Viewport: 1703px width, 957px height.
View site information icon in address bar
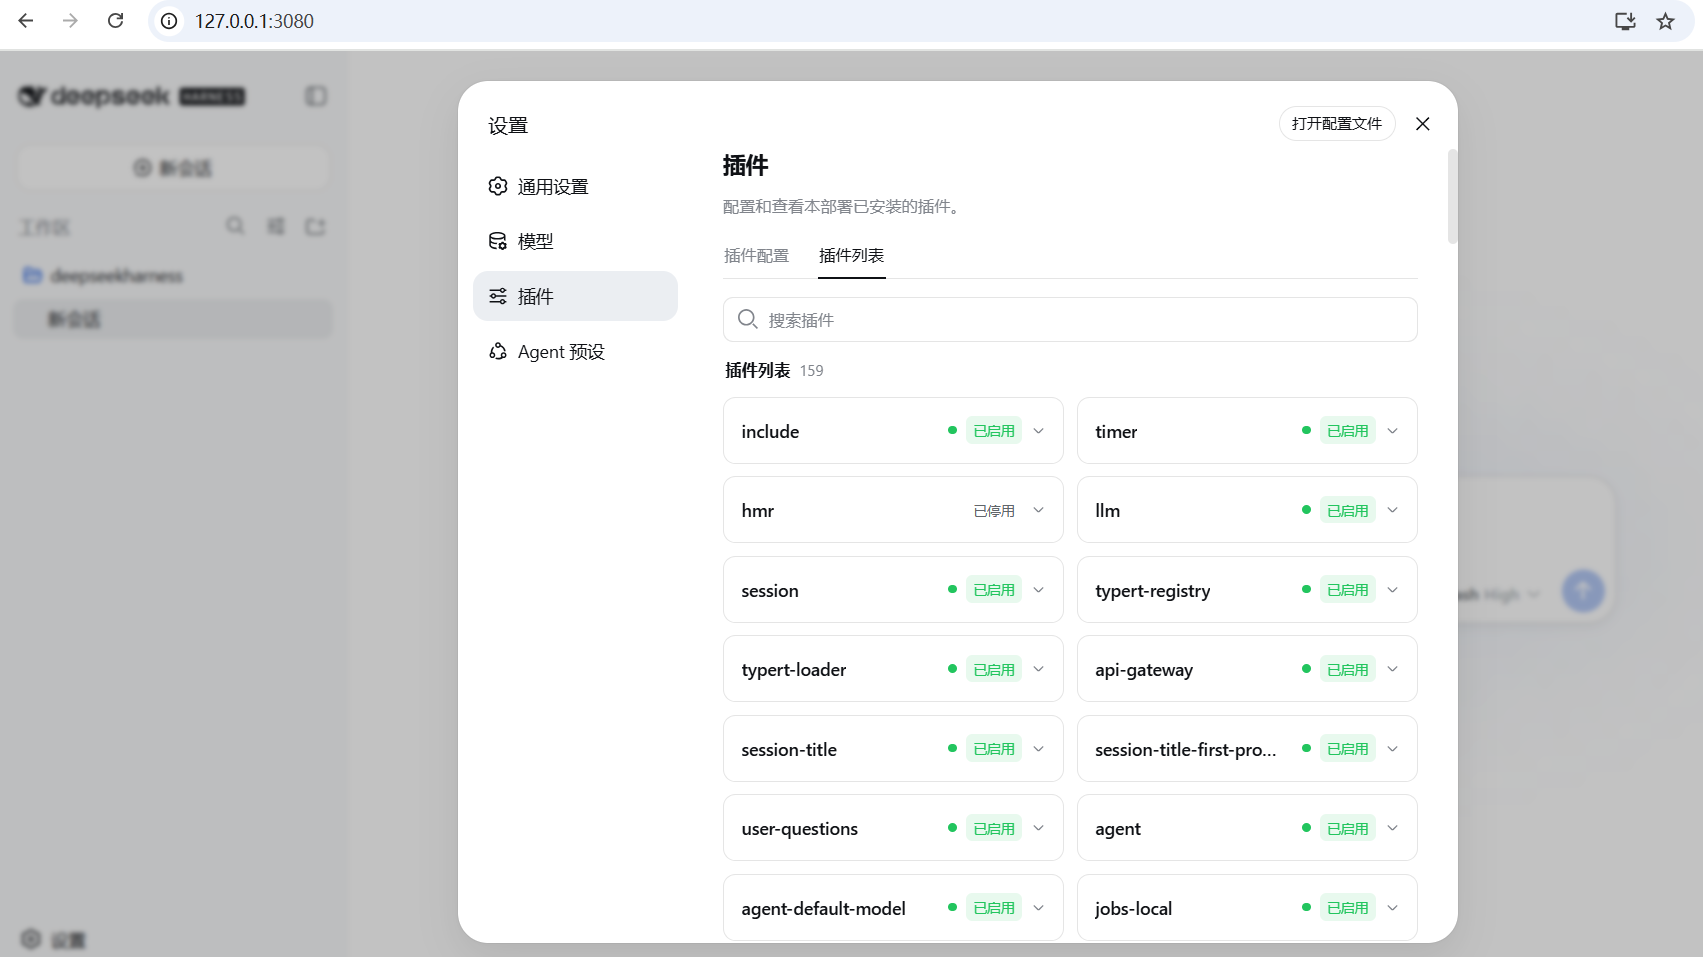tap(169, 21)
